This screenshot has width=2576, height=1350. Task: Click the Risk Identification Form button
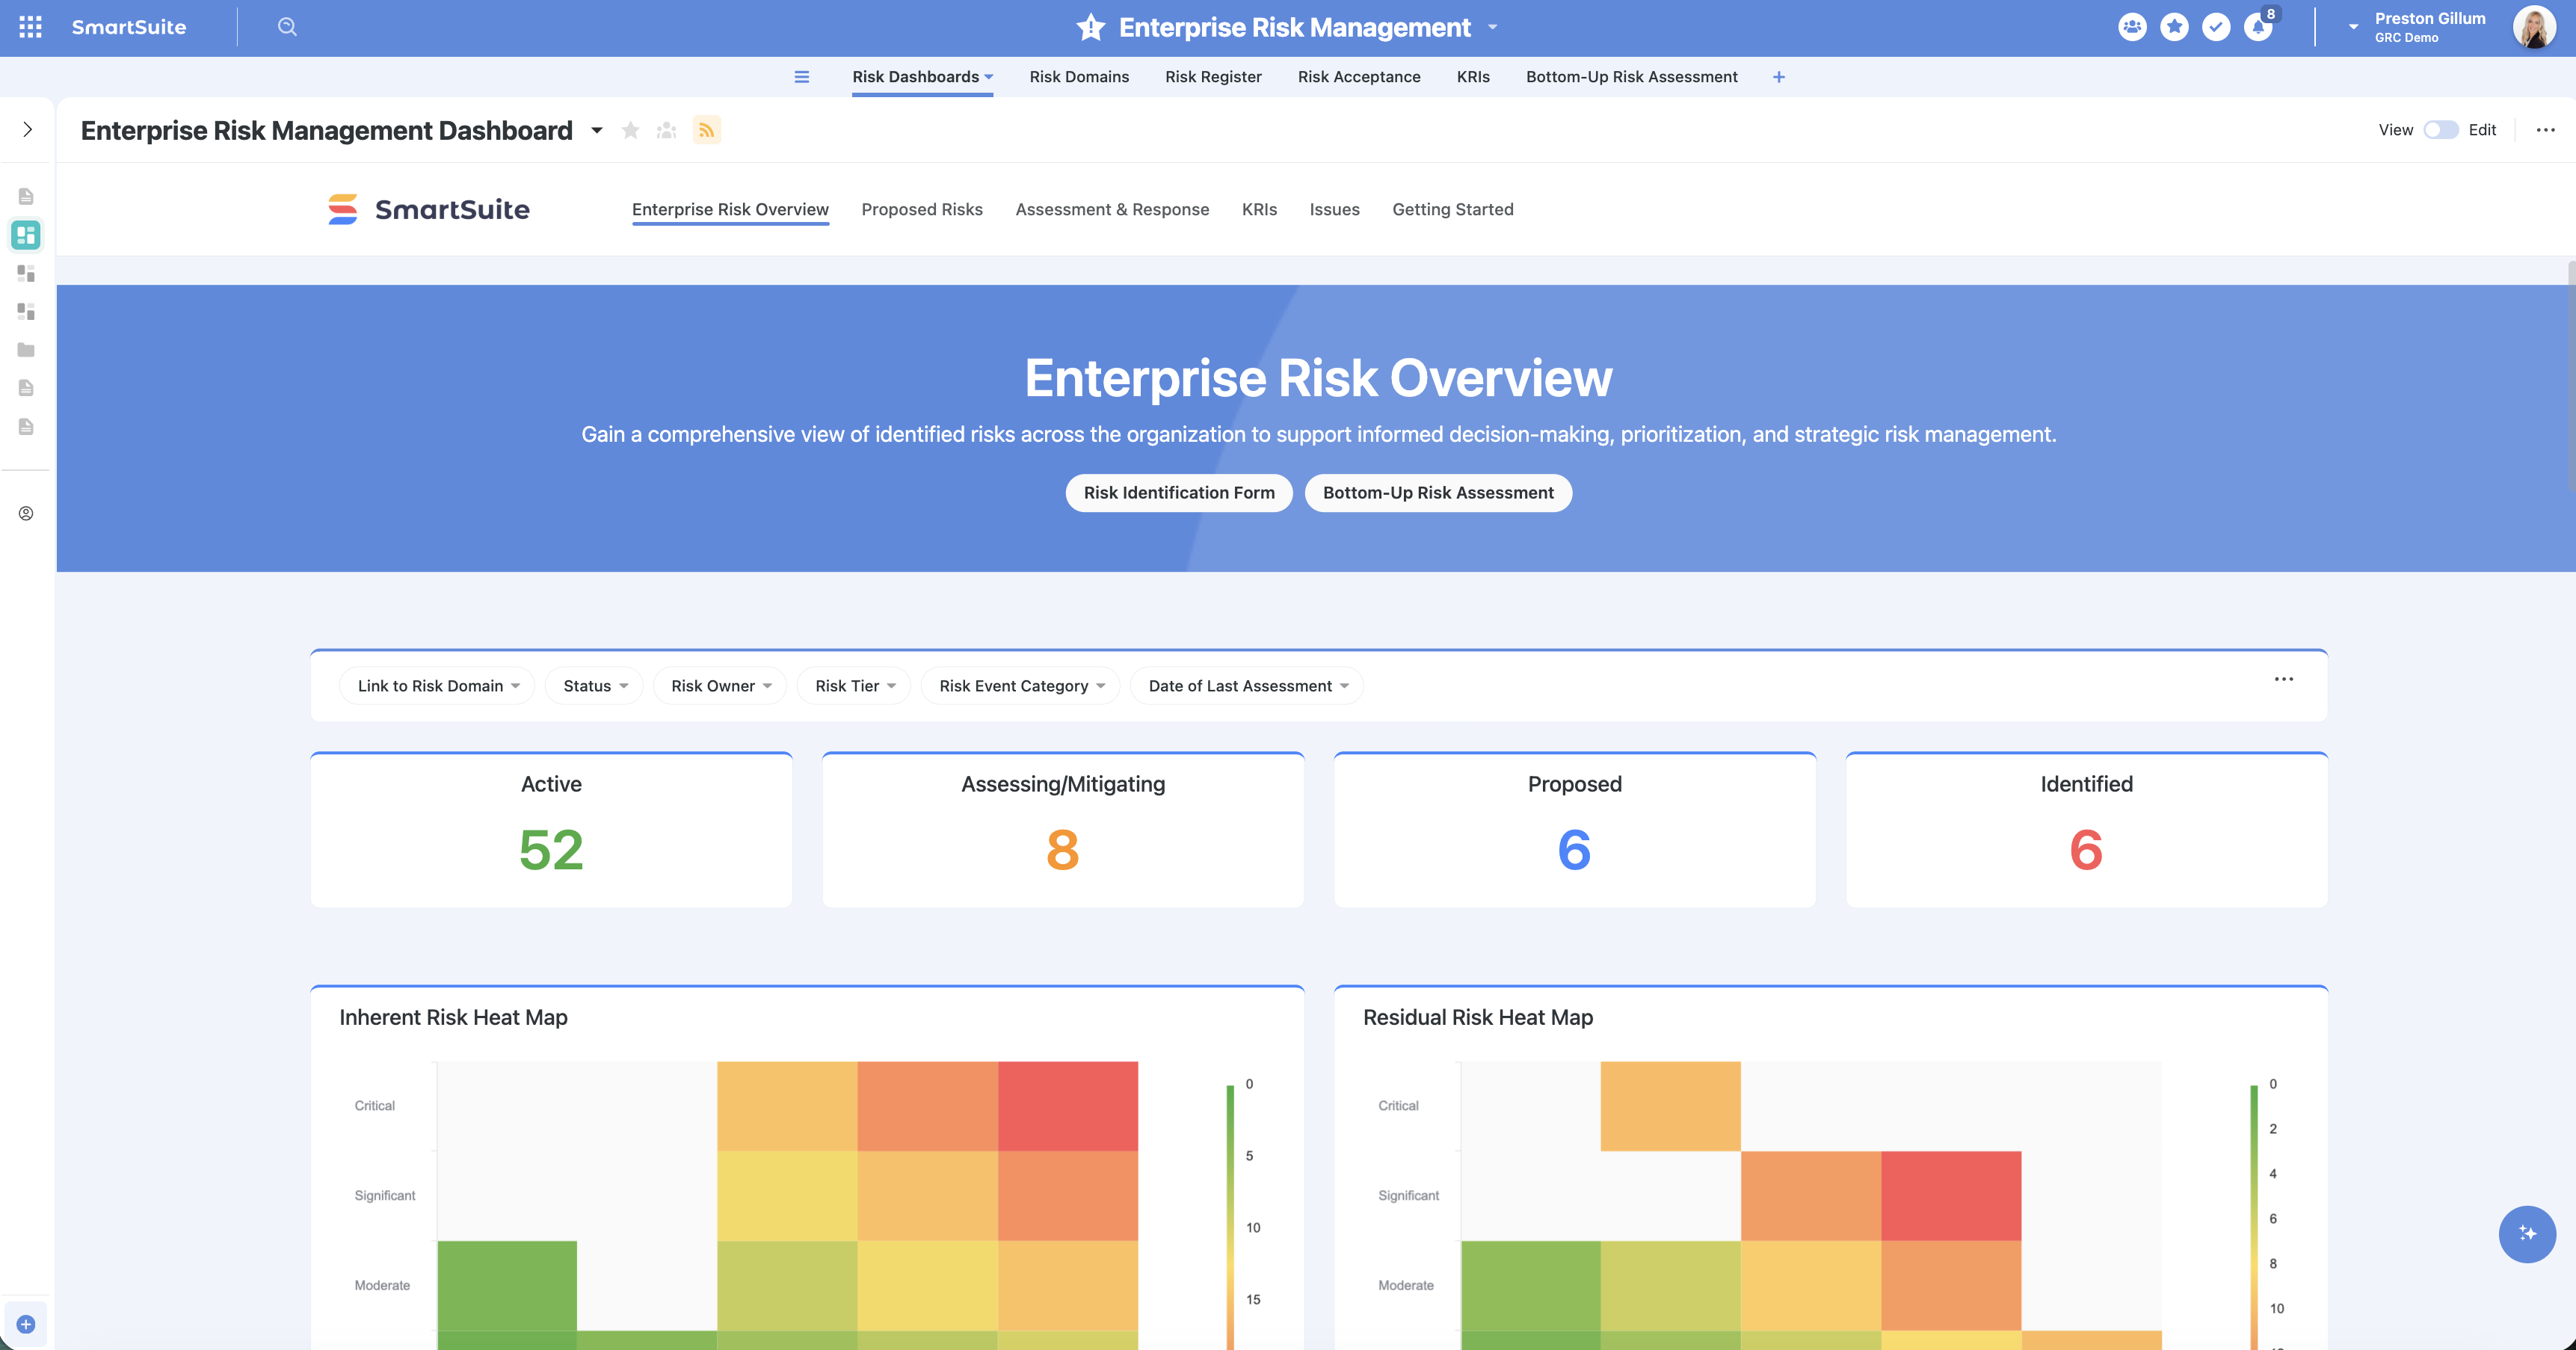click(x=1179, y=493)
